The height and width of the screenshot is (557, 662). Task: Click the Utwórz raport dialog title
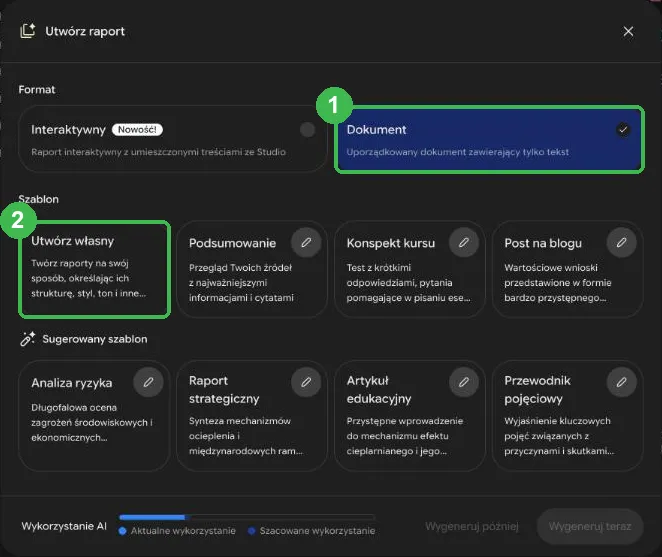pos(85,32)
